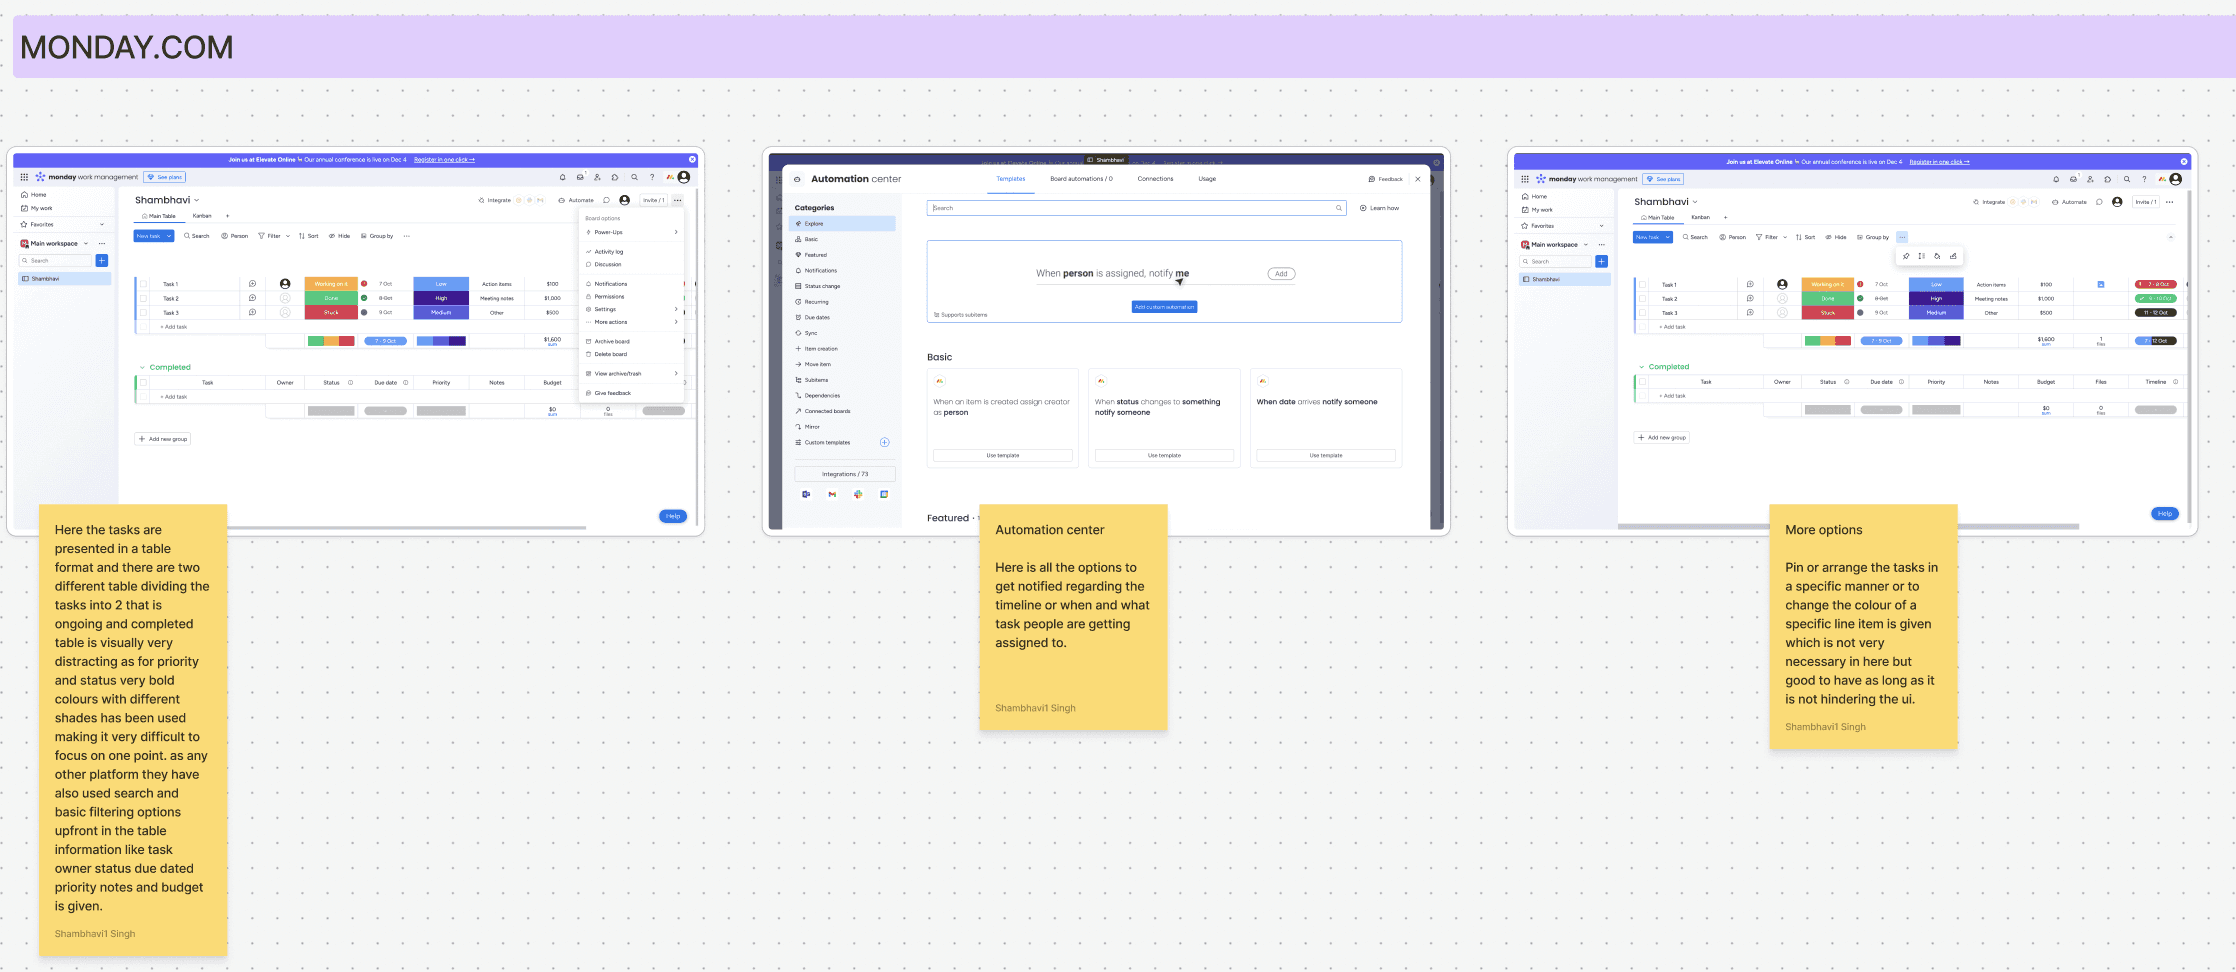Click Task 2 'High' priority cell, third screenshot
This screenshot has height=972, width=2236.
point(1936,298)
